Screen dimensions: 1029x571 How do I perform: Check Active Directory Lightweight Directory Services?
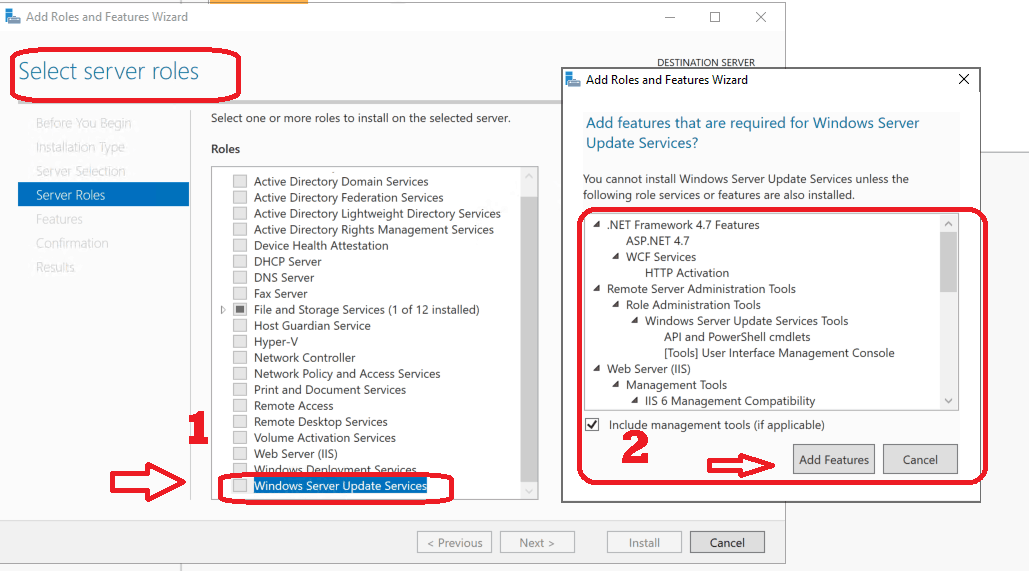pyautogui.click(x=240, y=213)
